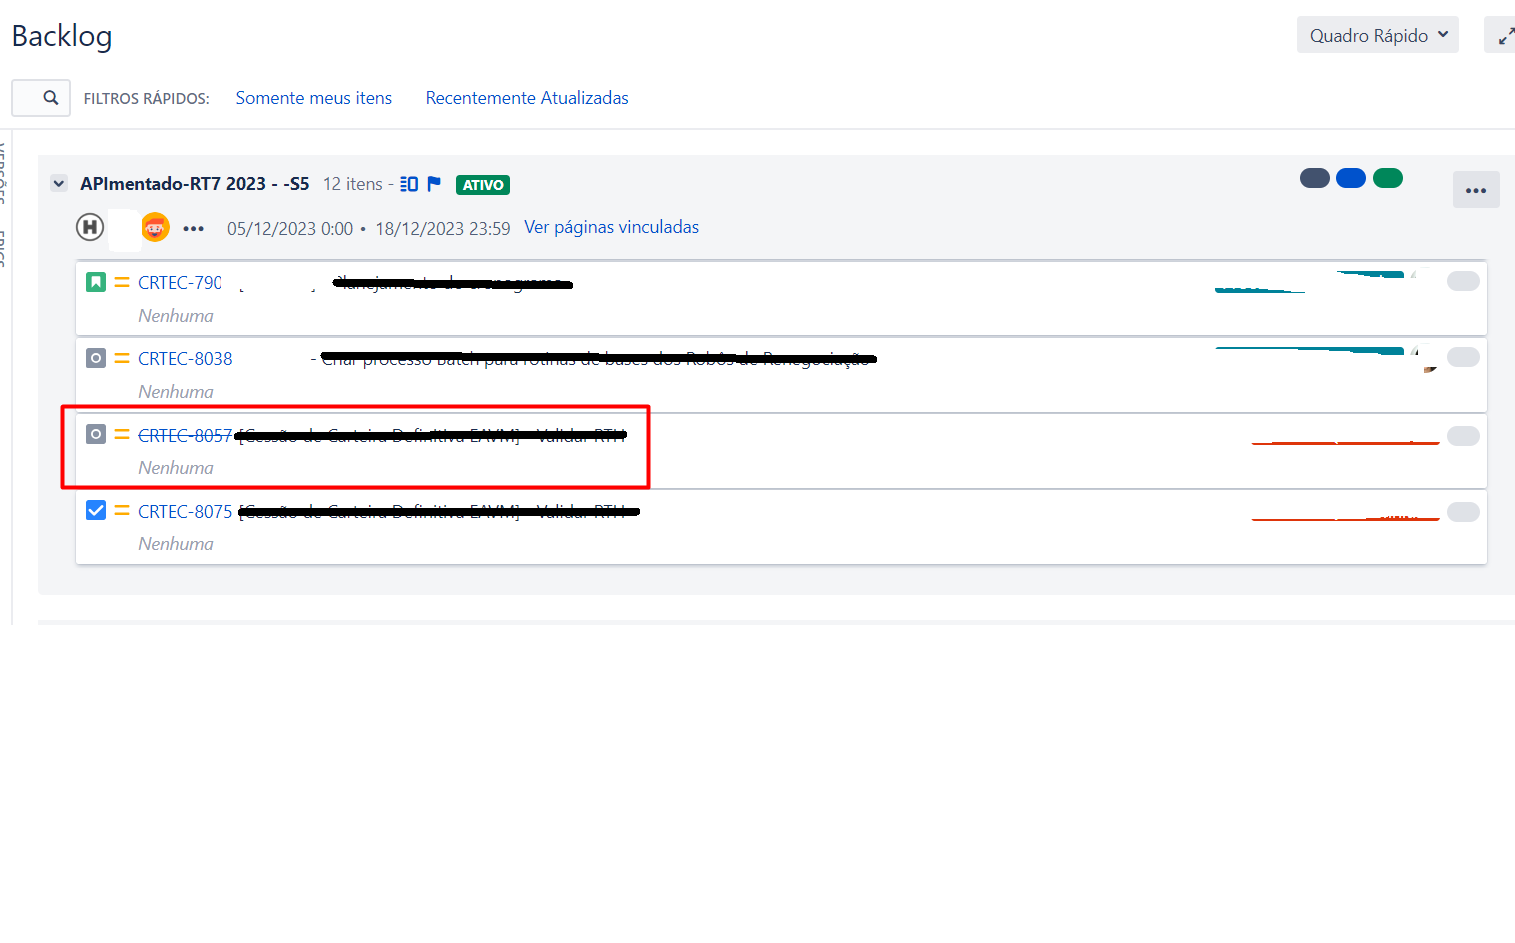Click the search magnifier icon

[x=51, y=98]
